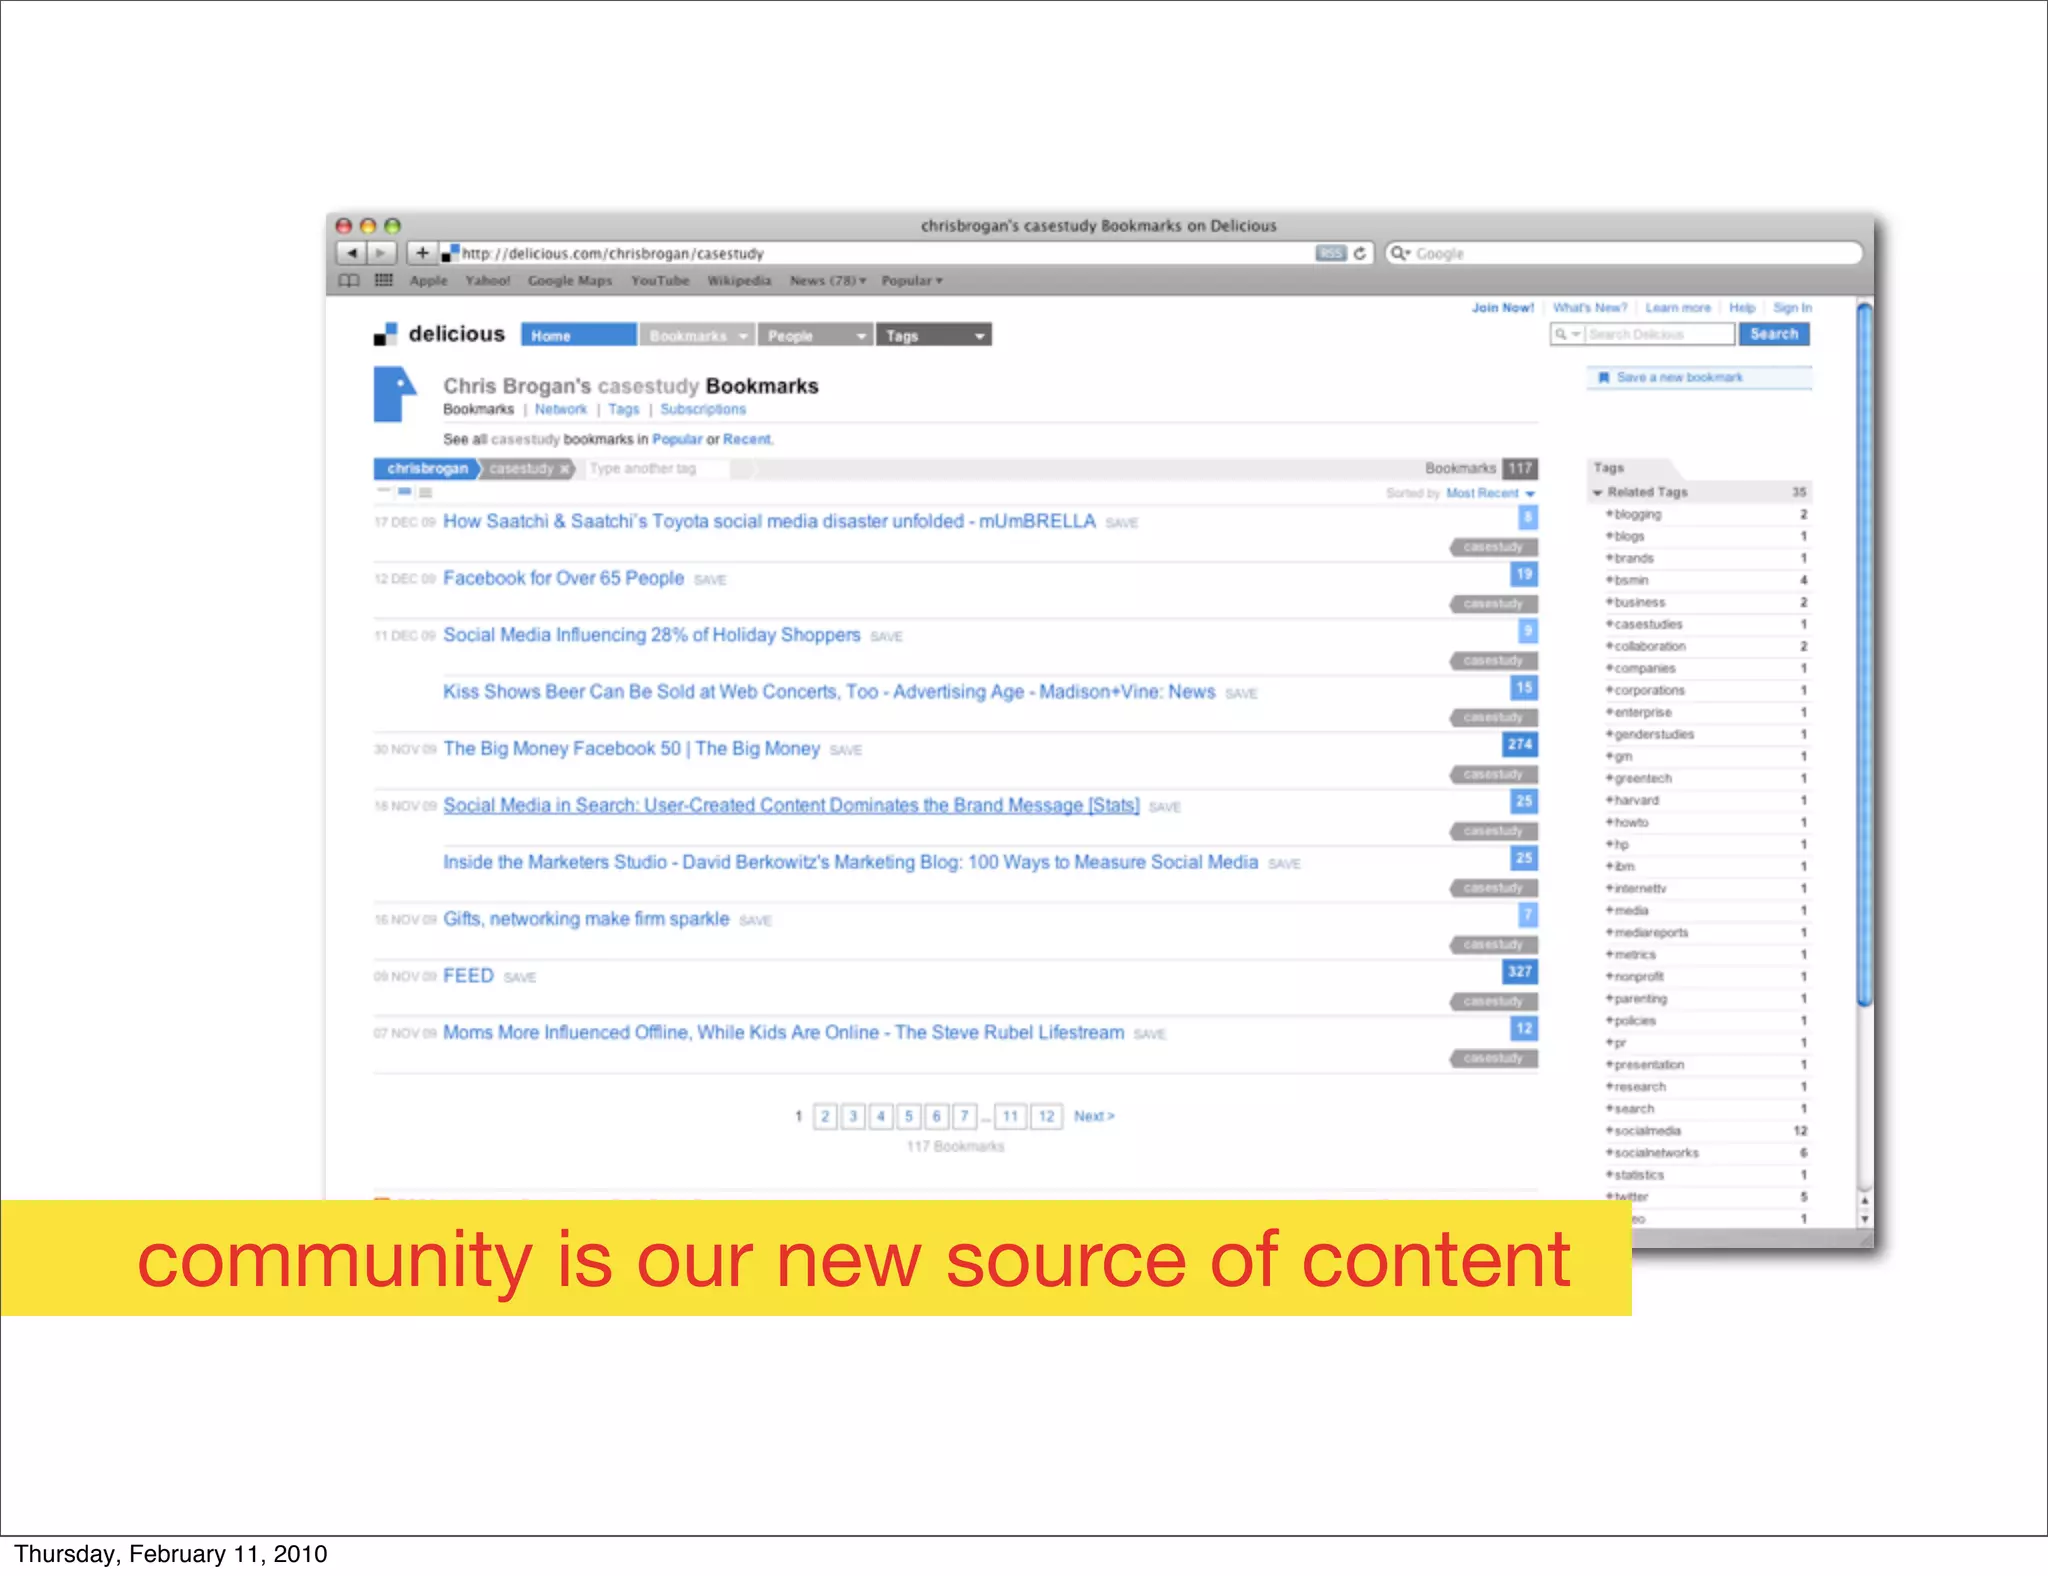Screen dimensions: 2048x1576
Task: Click the Apple bookmark bar item
Action: [428, 281]
